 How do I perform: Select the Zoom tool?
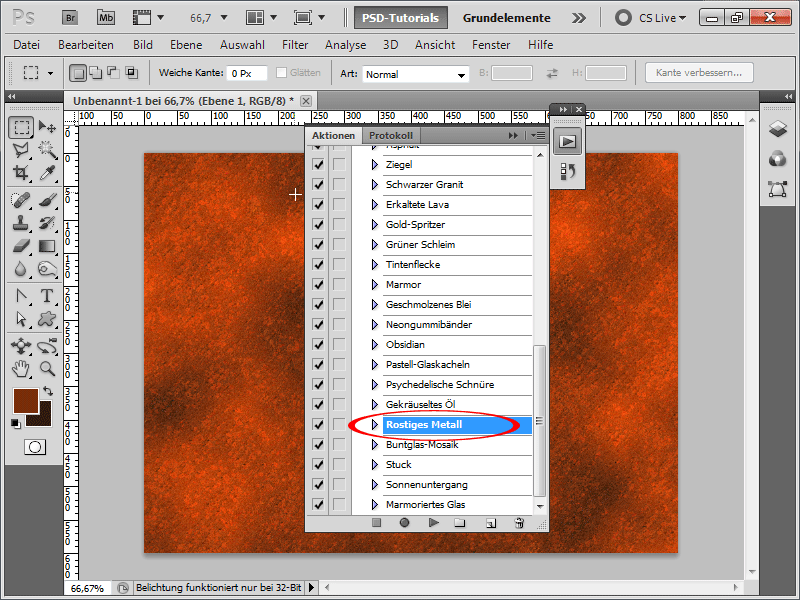(x=47, y=369)
